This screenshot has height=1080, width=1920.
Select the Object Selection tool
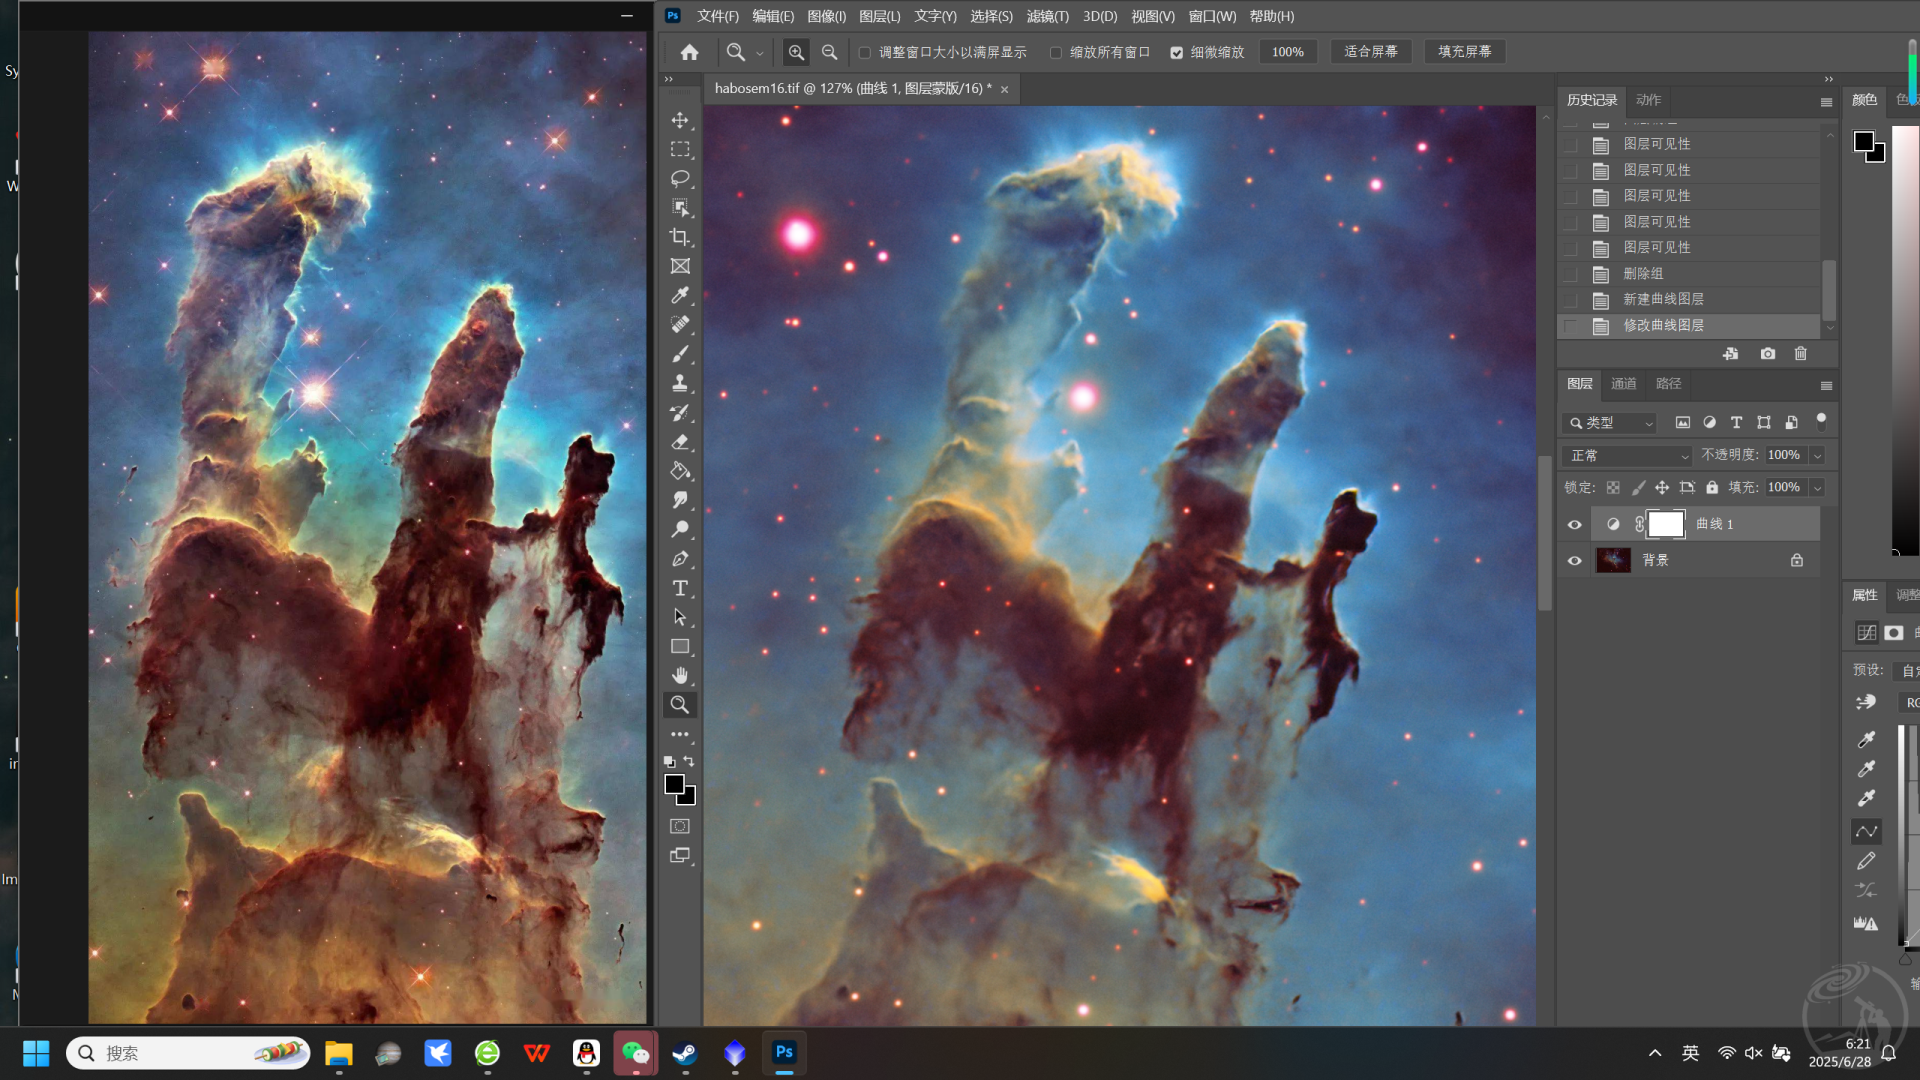click(680, 207)
